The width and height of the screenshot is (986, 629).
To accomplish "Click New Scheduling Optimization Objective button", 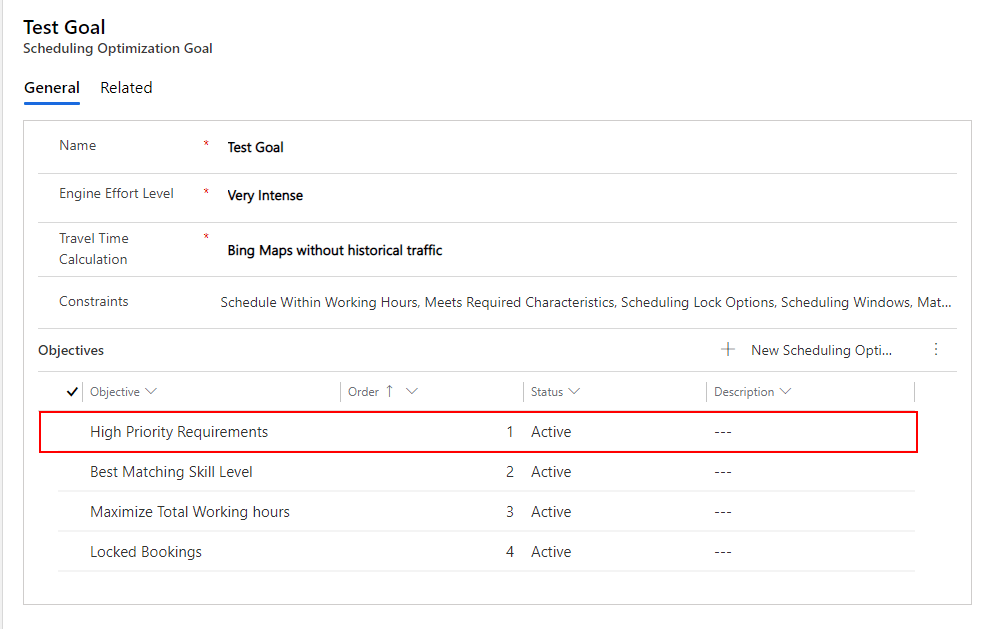I will (x=820, y=350).
